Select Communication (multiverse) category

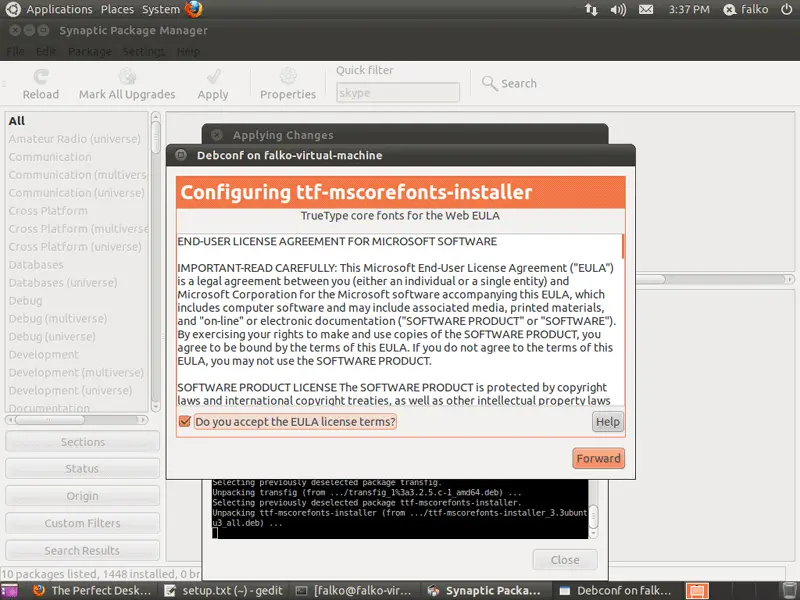(78, 174)
